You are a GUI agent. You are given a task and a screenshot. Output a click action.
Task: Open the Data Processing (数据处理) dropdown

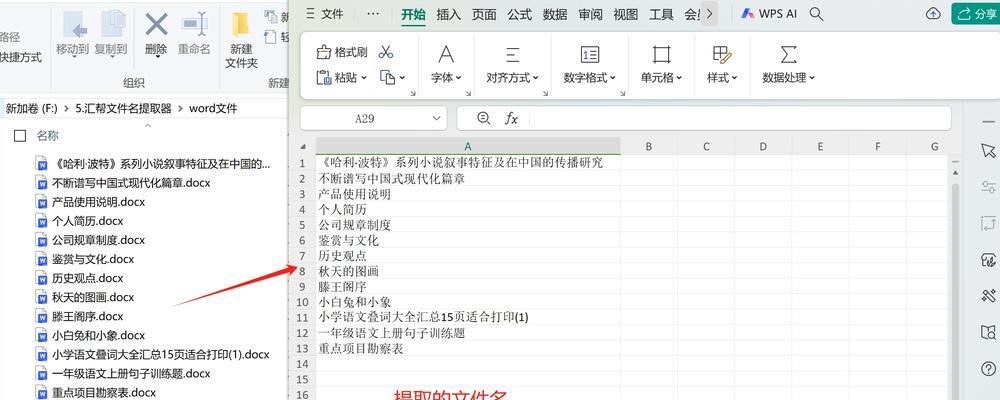tap(789, 78)
